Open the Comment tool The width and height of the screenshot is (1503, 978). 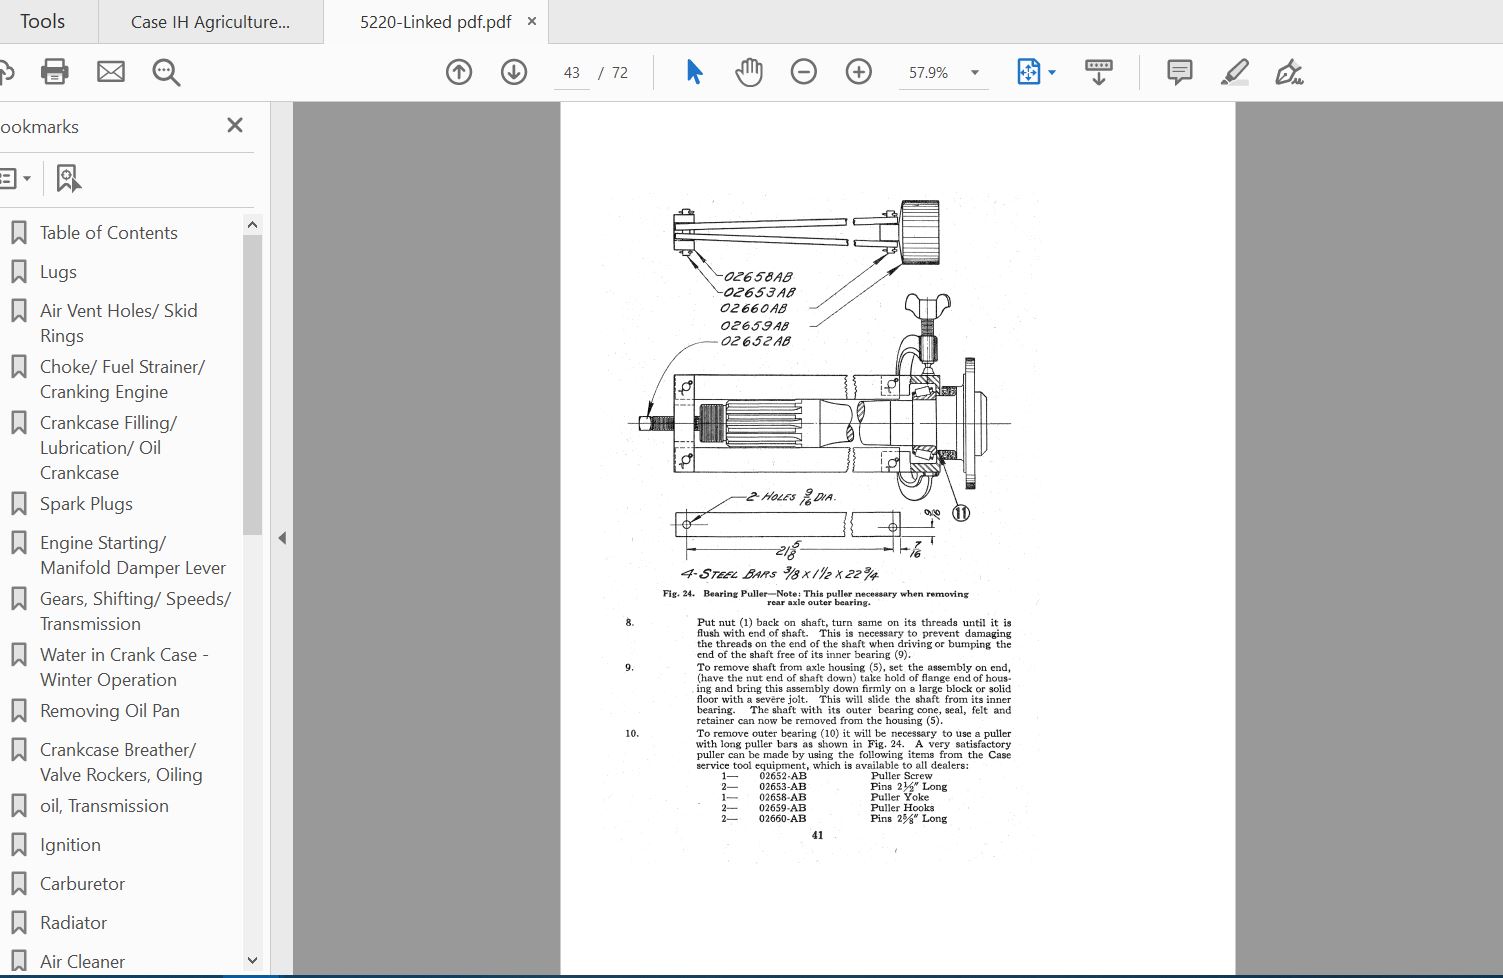point(1178,71)
